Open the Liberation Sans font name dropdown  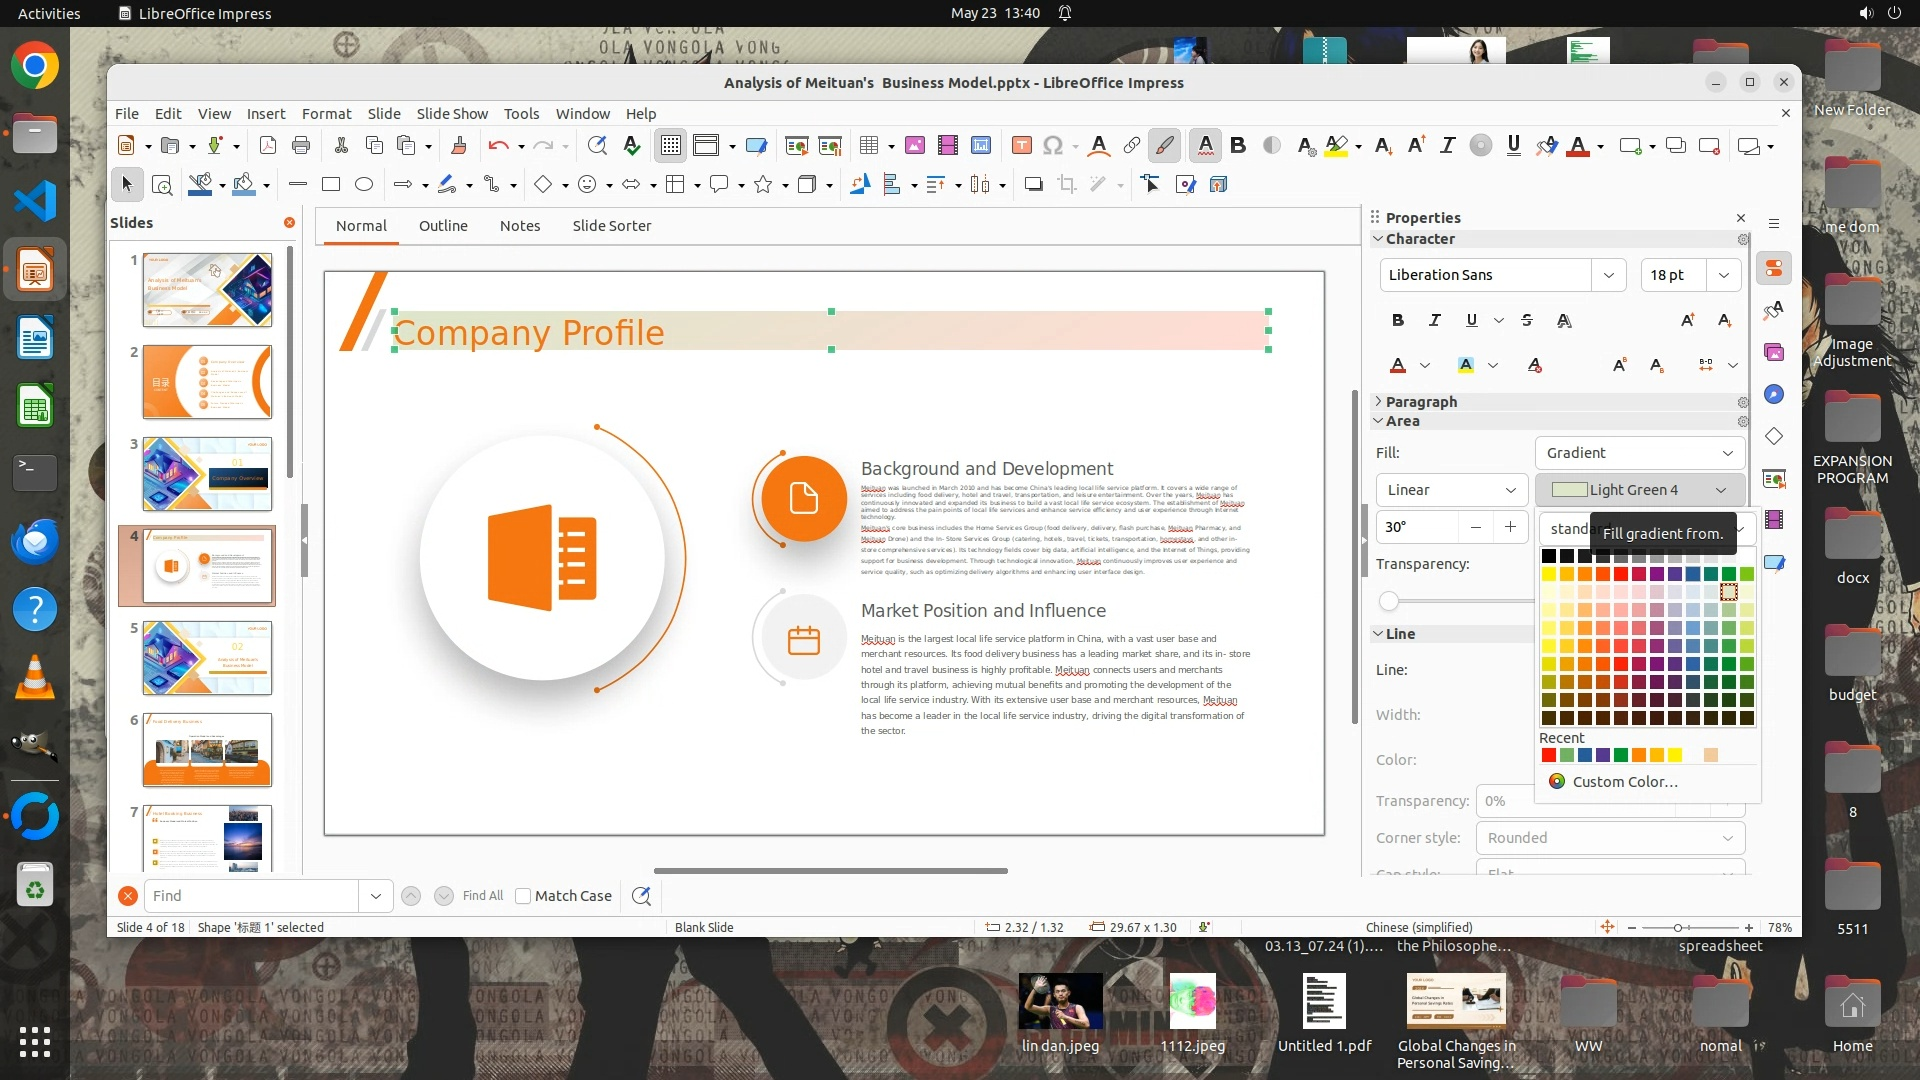1608,275
